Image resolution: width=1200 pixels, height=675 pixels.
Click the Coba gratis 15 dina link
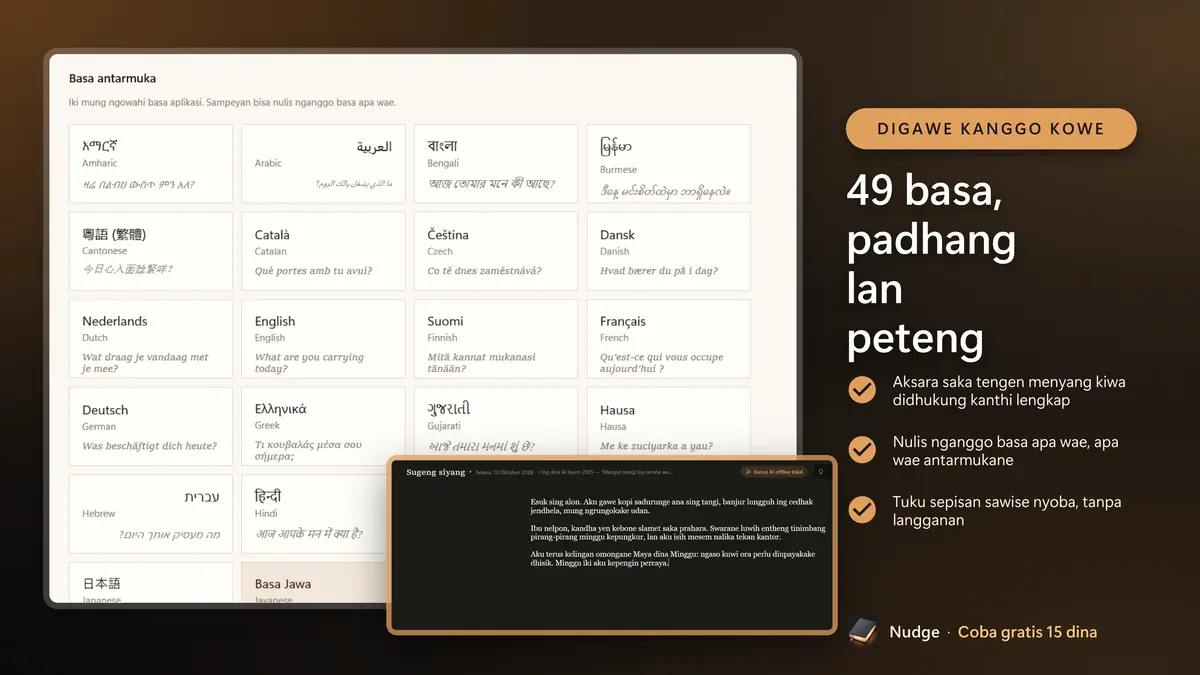pos(1027,632)
